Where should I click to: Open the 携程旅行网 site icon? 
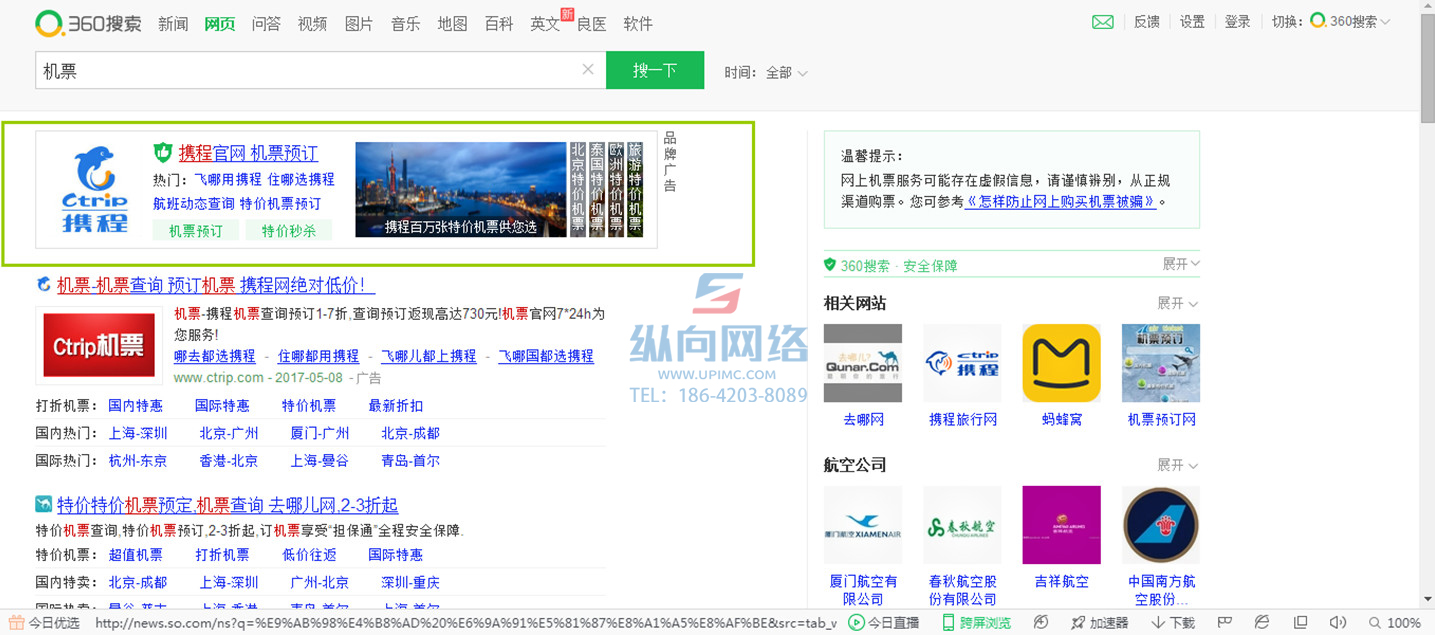click(962, 363)
